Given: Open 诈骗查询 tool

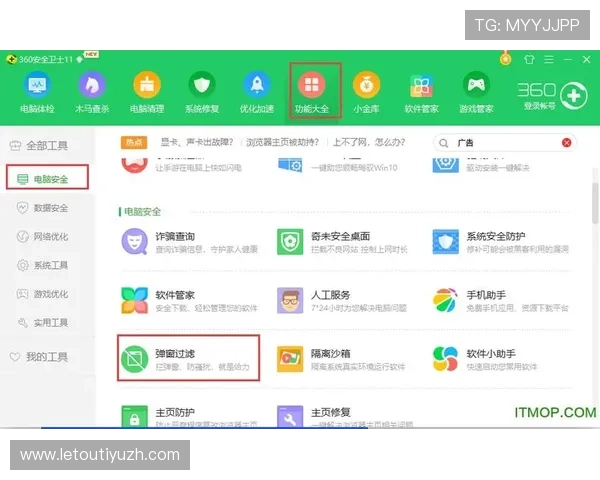Looking at the screenshot, I should tap(190, 242).
